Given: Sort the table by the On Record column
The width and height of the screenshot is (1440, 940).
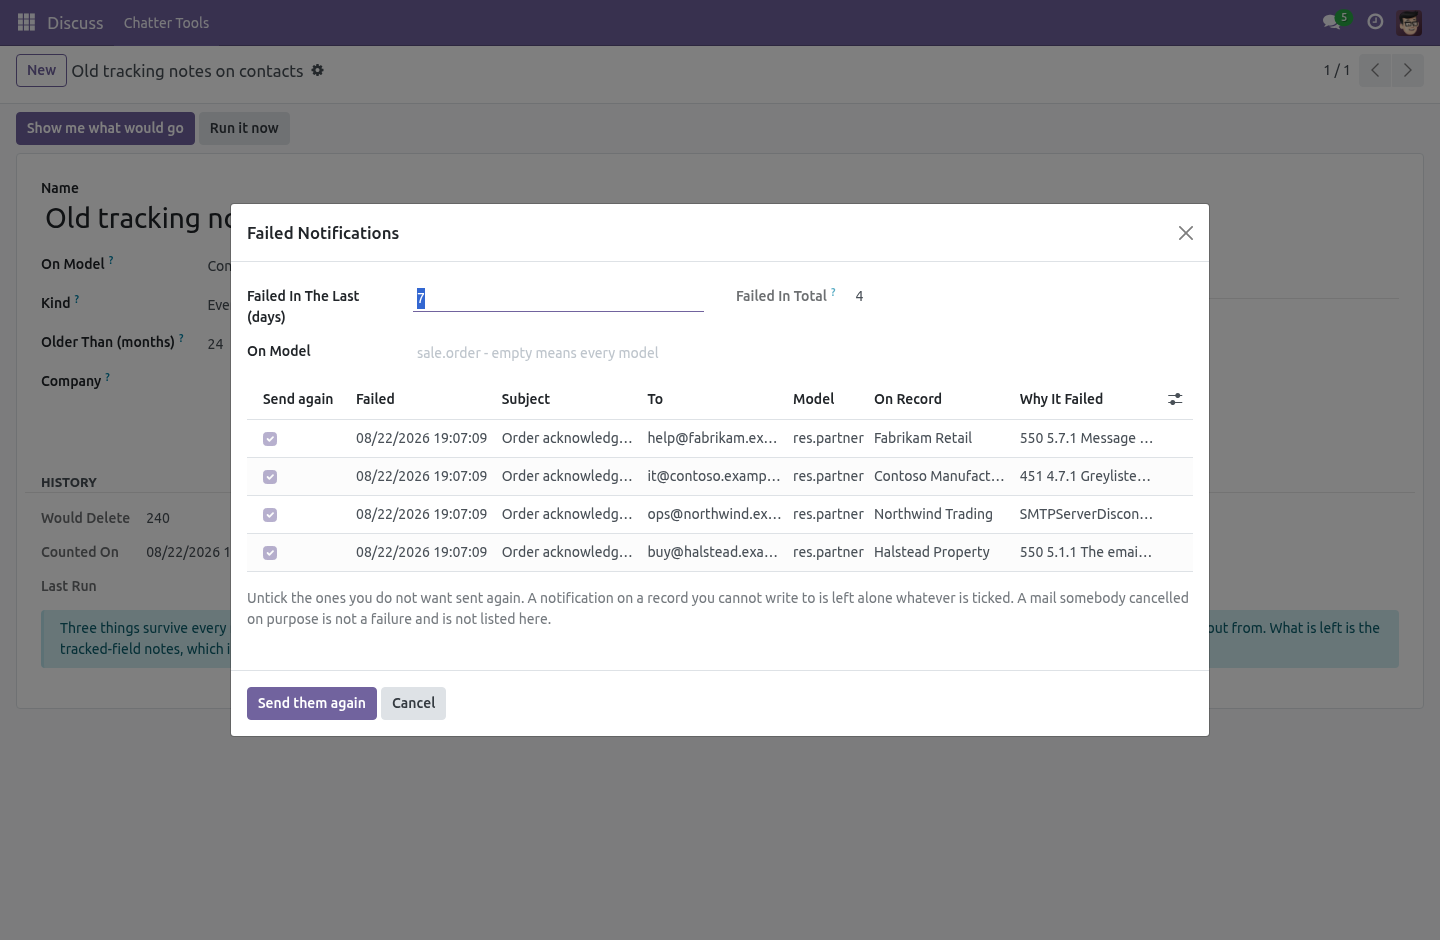Looking at the screenshot, I should click(x=908, y=399).
